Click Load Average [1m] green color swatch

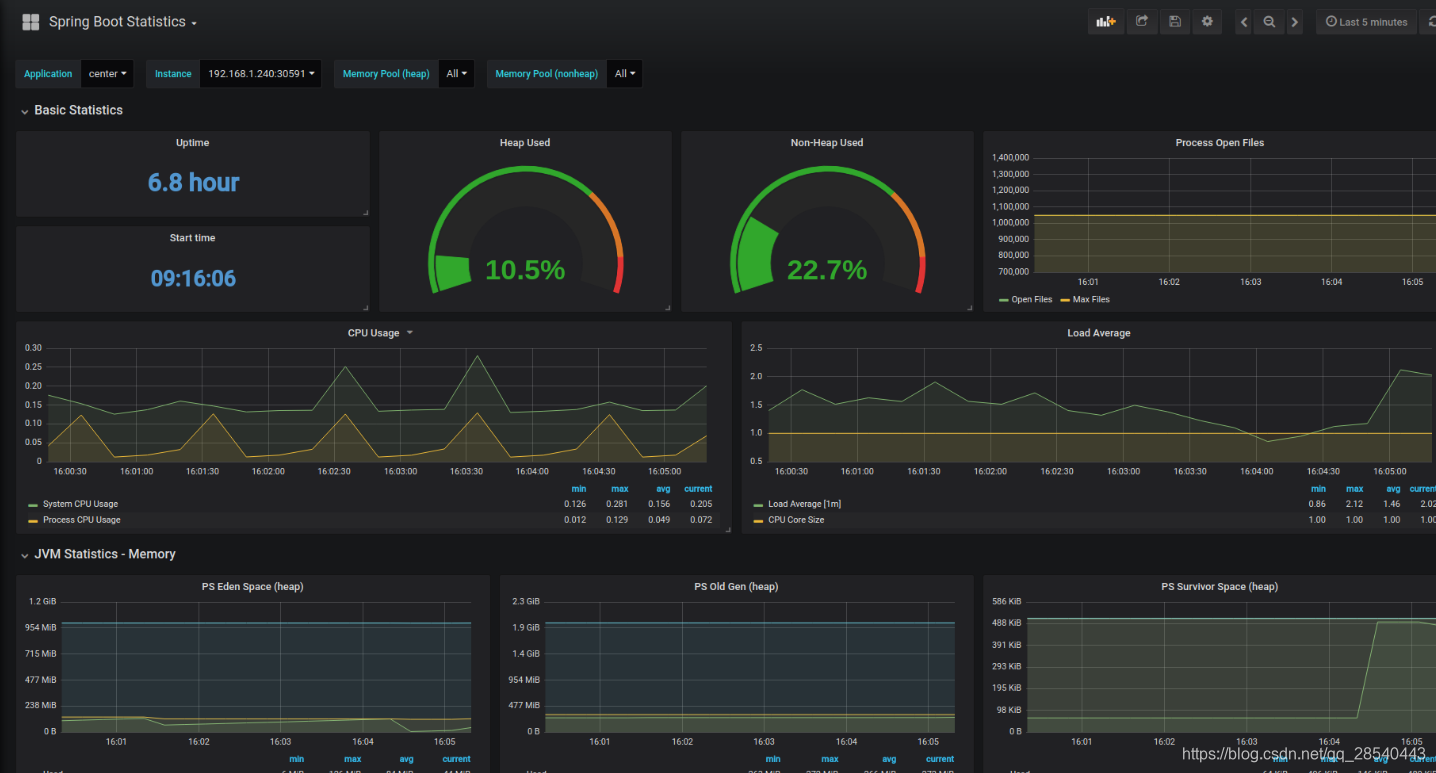pyautogui.click(x=758, y=505)
